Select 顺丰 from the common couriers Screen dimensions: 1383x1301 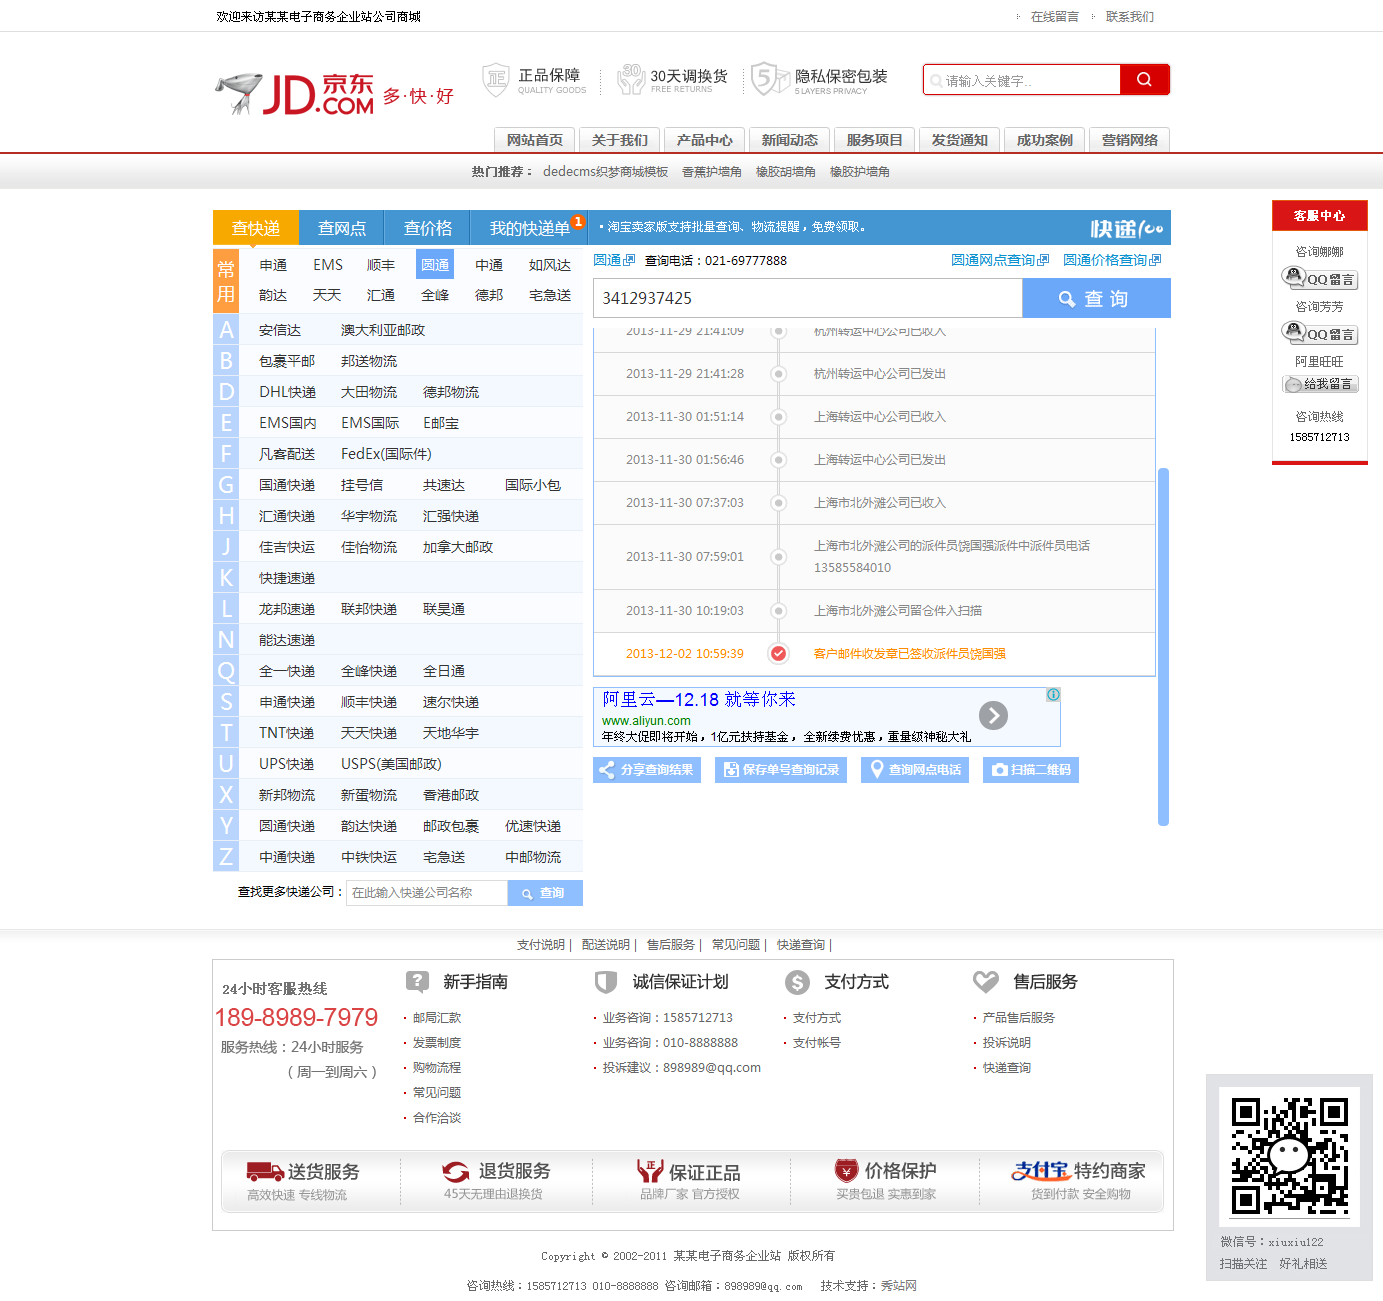pos(380,265)
